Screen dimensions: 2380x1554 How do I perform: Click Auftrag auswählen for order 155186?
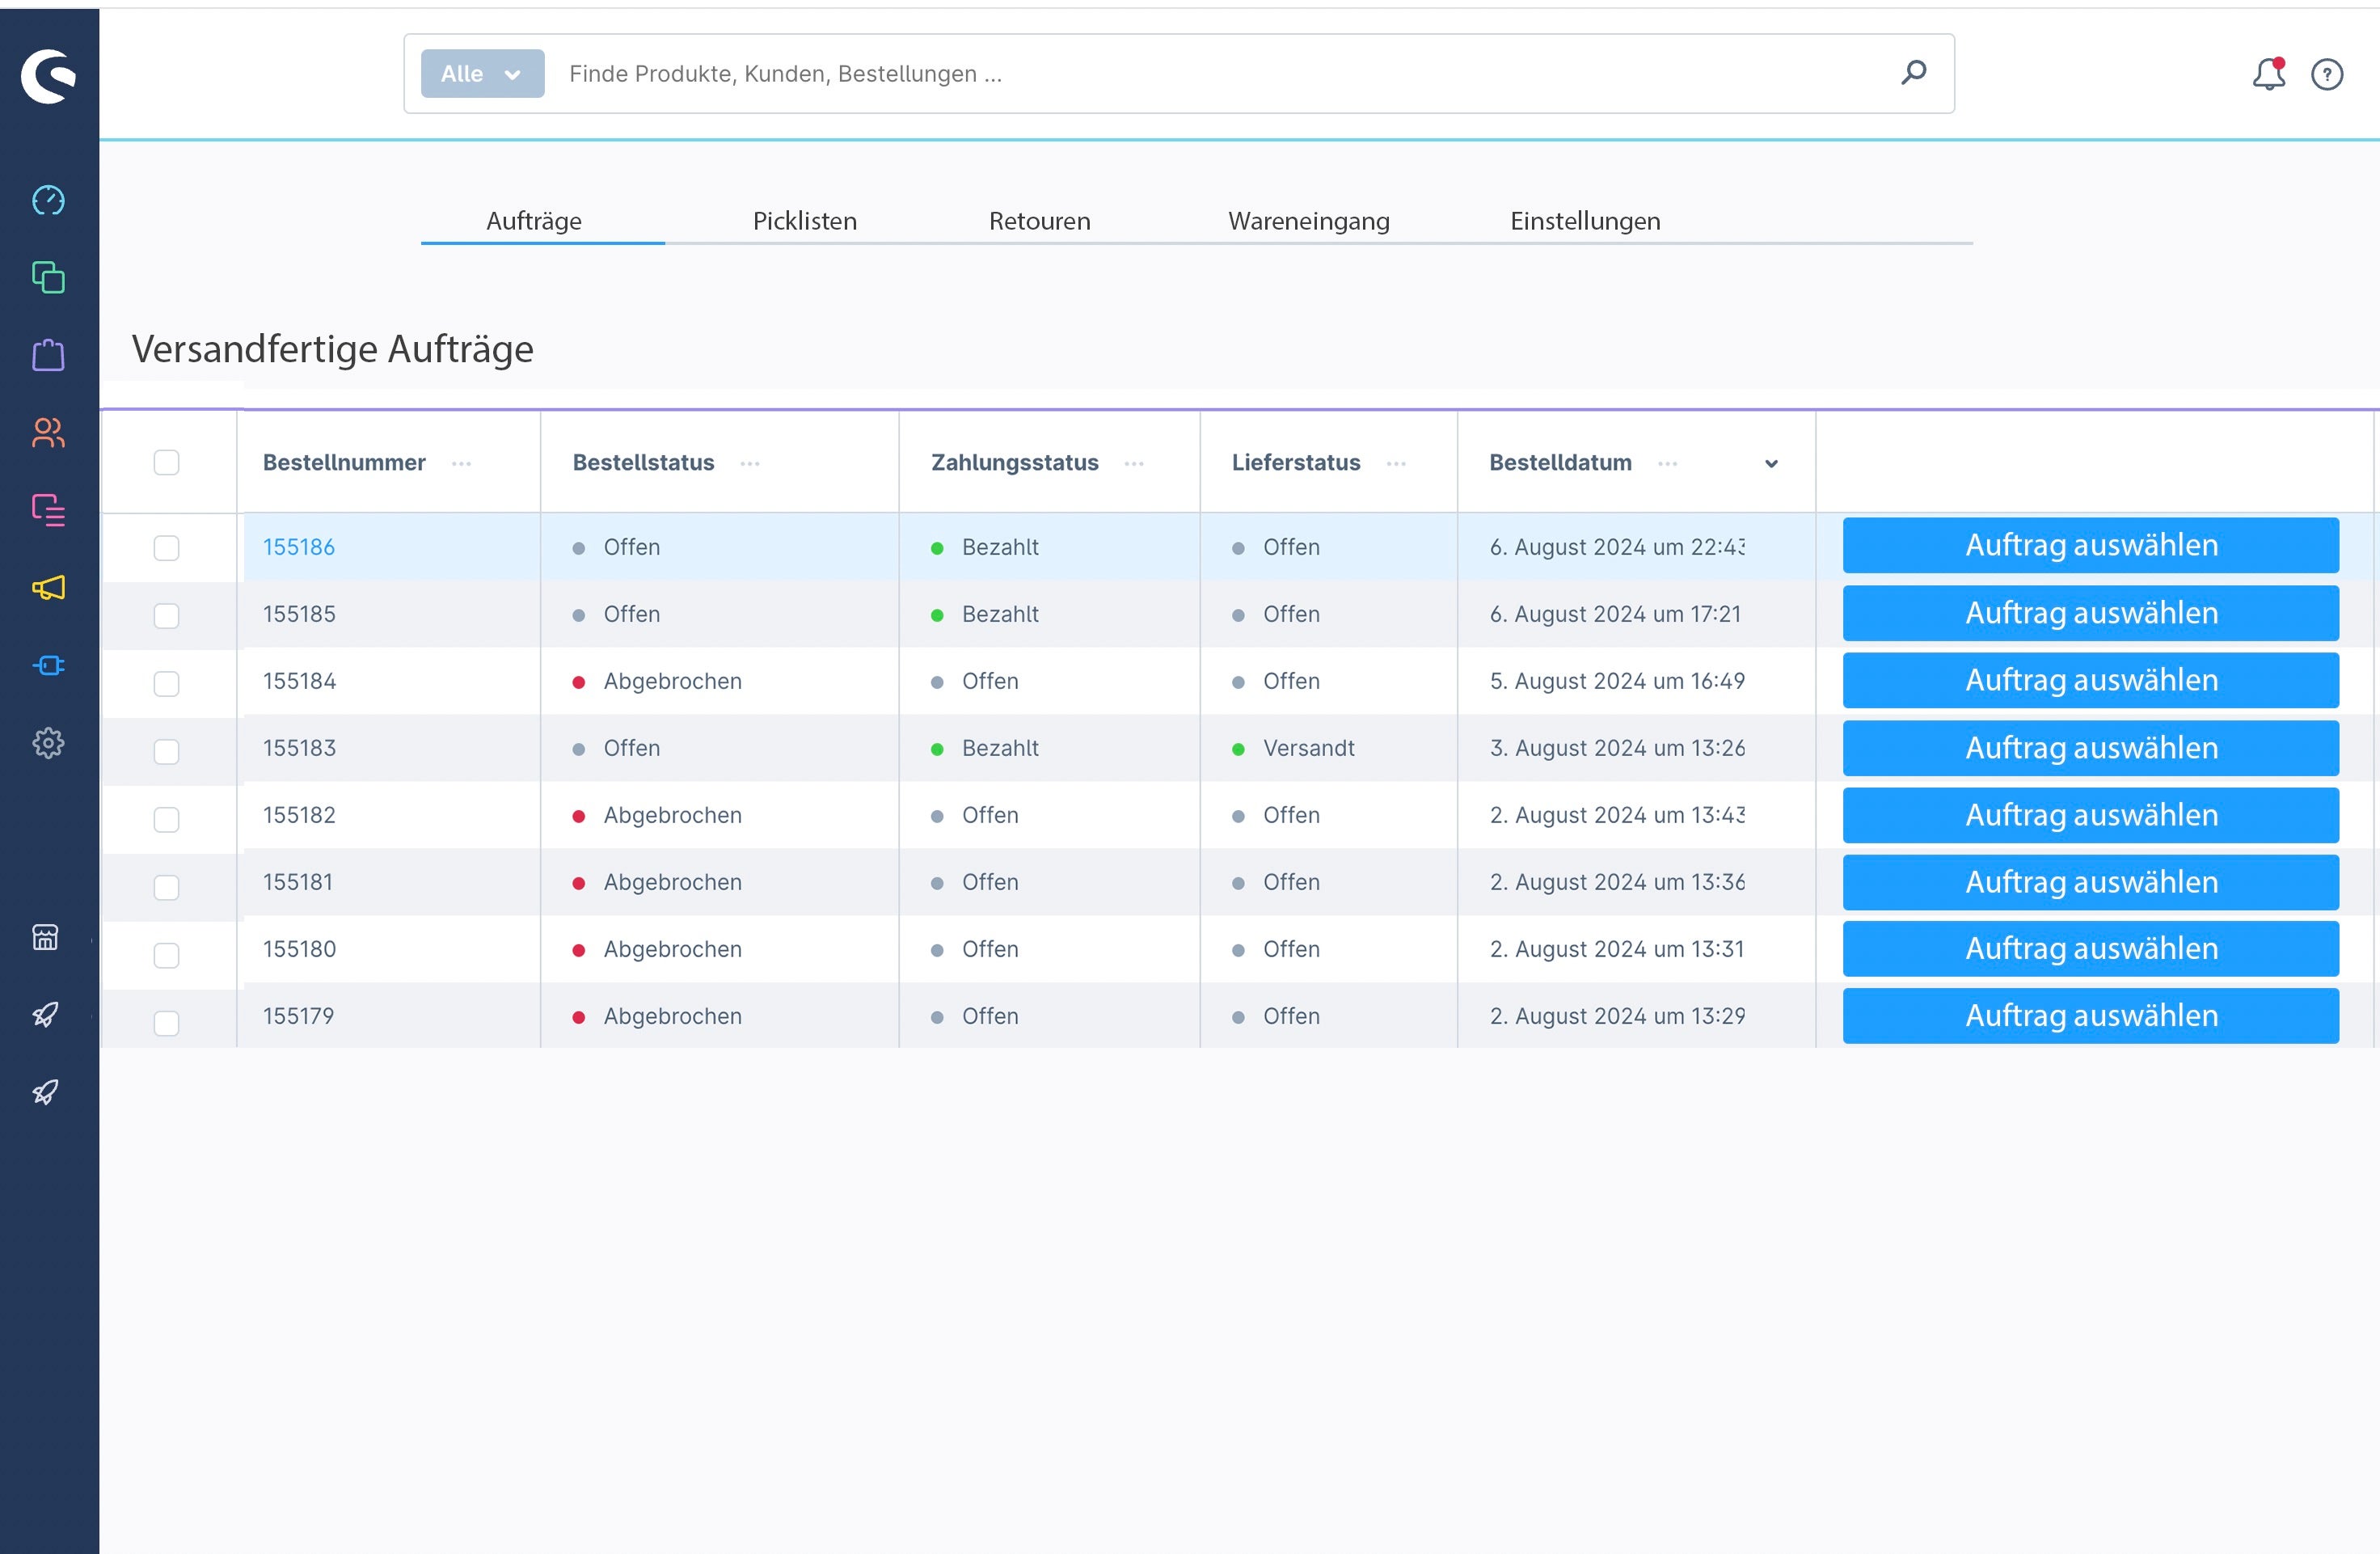click(2091, 546)
